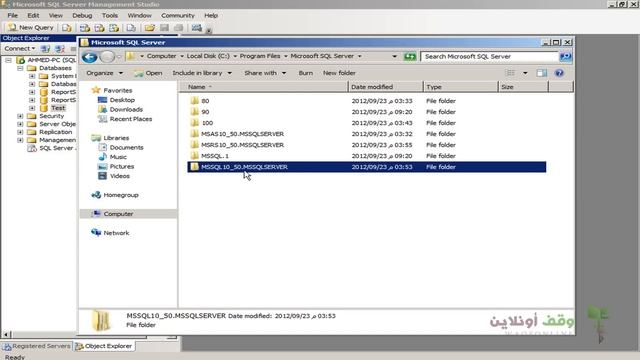The height and width of the screenshot is (360, 640).
Task: Open the Tools menu
Action: point(110,16)
